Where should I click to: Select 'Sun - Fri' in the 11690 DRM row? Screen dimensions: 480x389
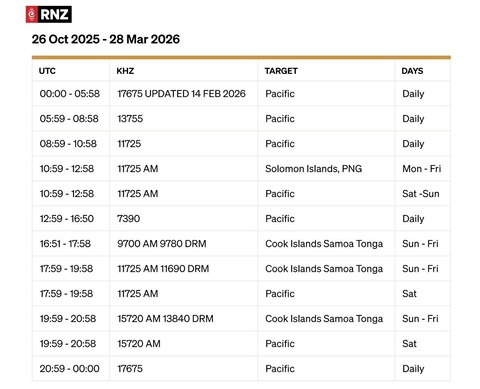click(420, 269)
